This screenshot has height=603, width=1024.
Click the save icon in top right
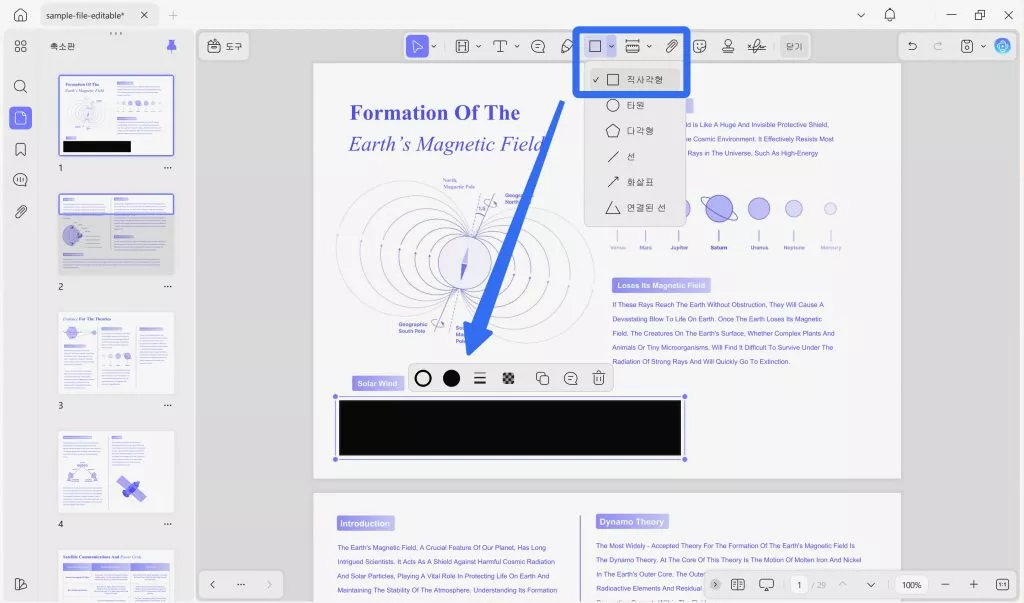(967, 46)
